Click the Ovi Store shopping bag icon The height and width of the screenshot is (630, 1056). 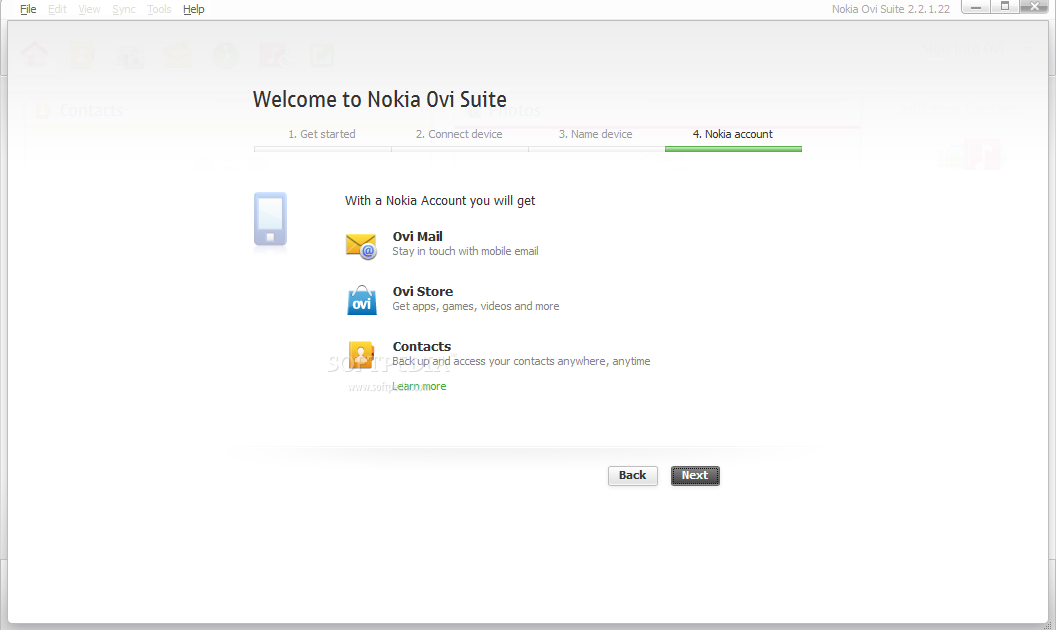tap(362, 300)
